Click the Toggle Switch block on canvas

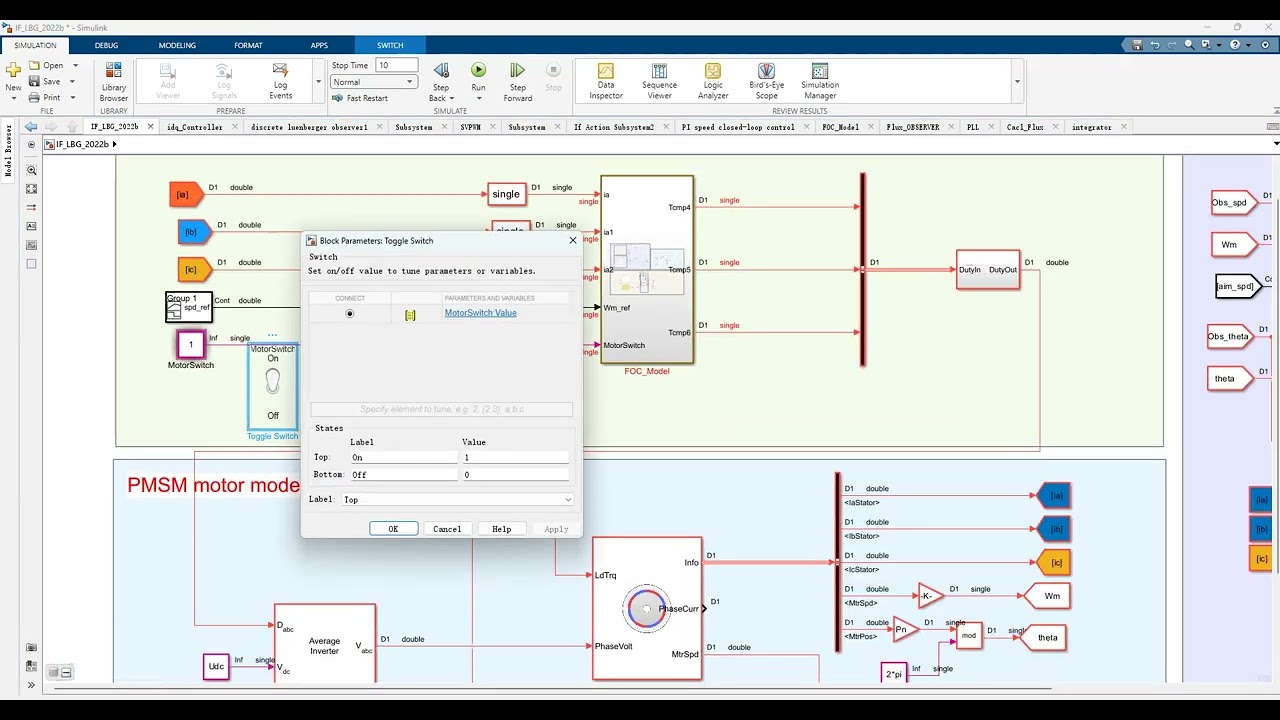[x=273, y=387]
